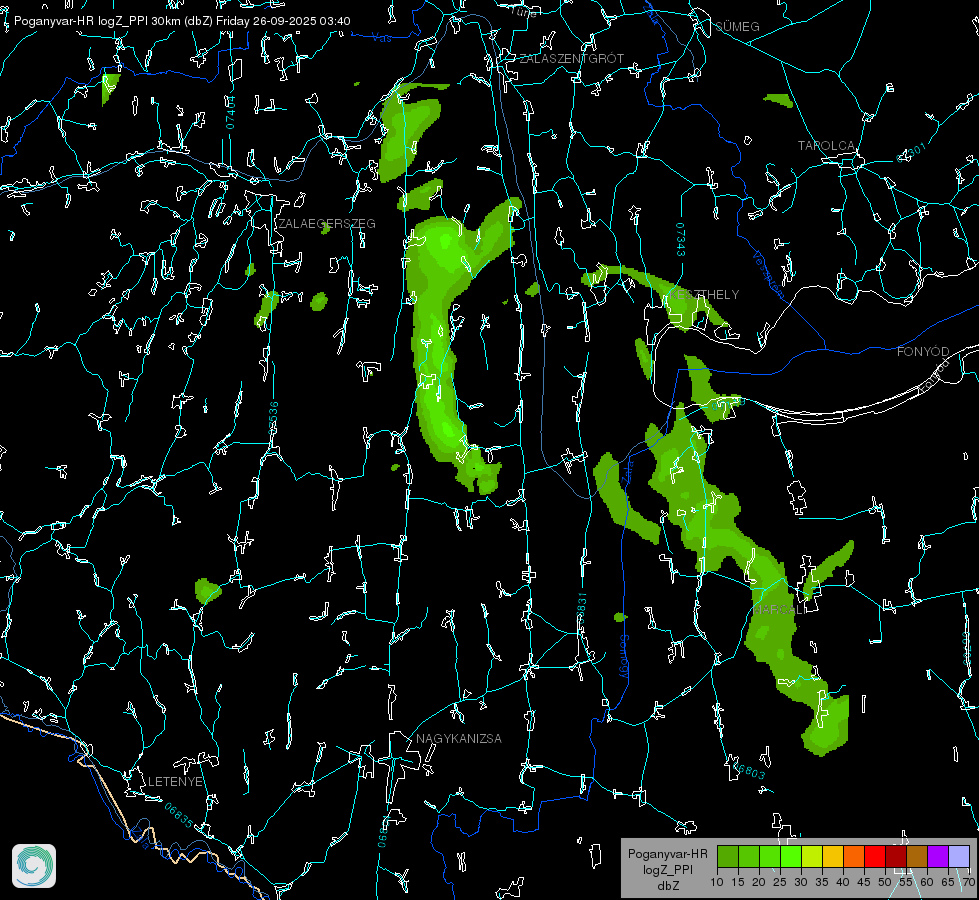Viewport: 979px width, 900px height.
Task: Select road number label 06536
Action: (273, 418)
